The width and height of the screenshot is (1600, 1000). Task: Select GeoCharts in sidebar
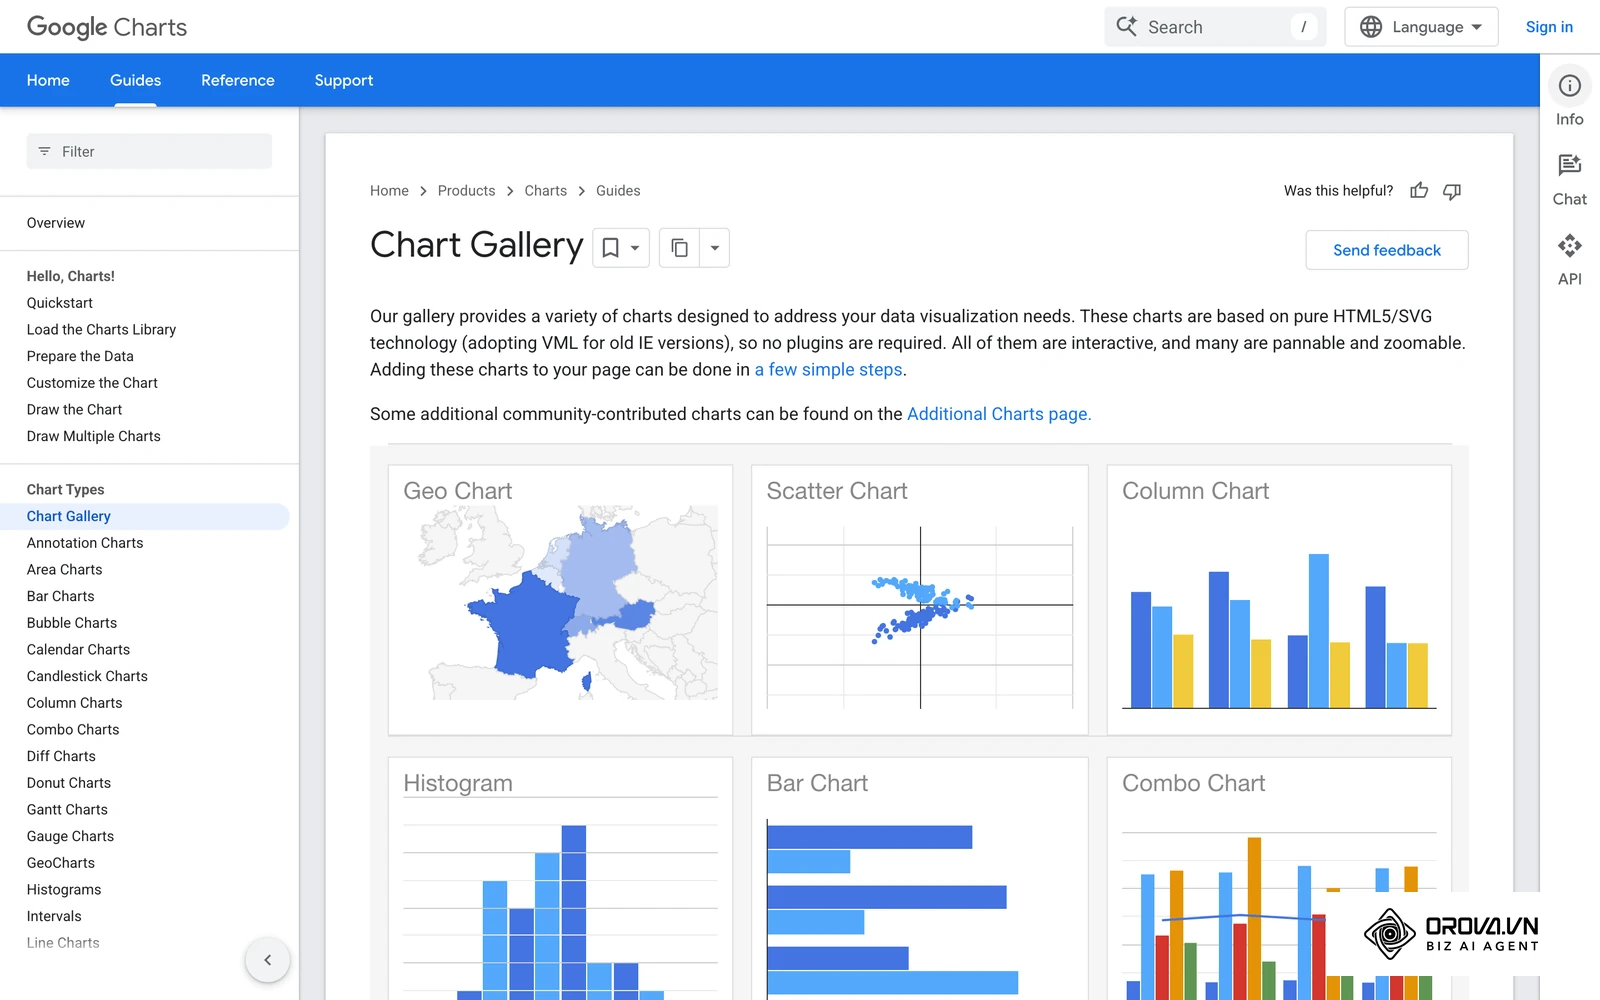(x=61, y=863)
